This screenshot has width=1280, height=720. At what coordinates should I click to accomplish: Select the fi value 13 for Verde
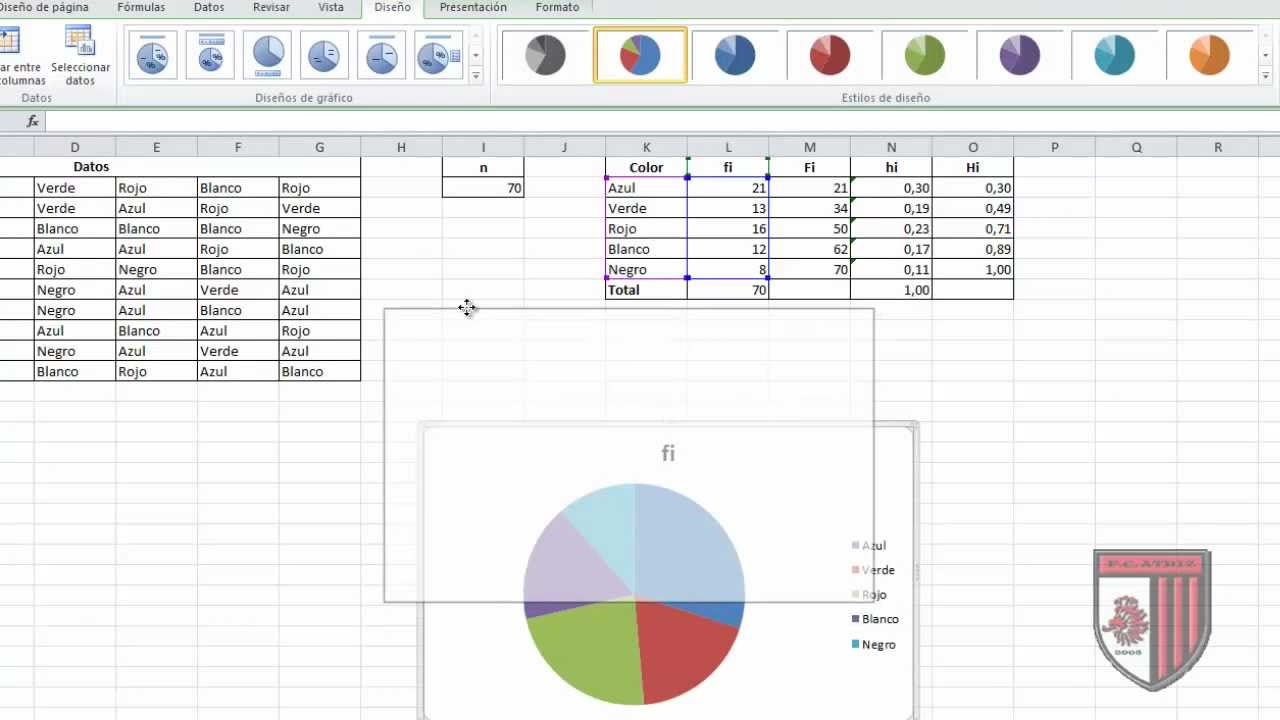728,208
